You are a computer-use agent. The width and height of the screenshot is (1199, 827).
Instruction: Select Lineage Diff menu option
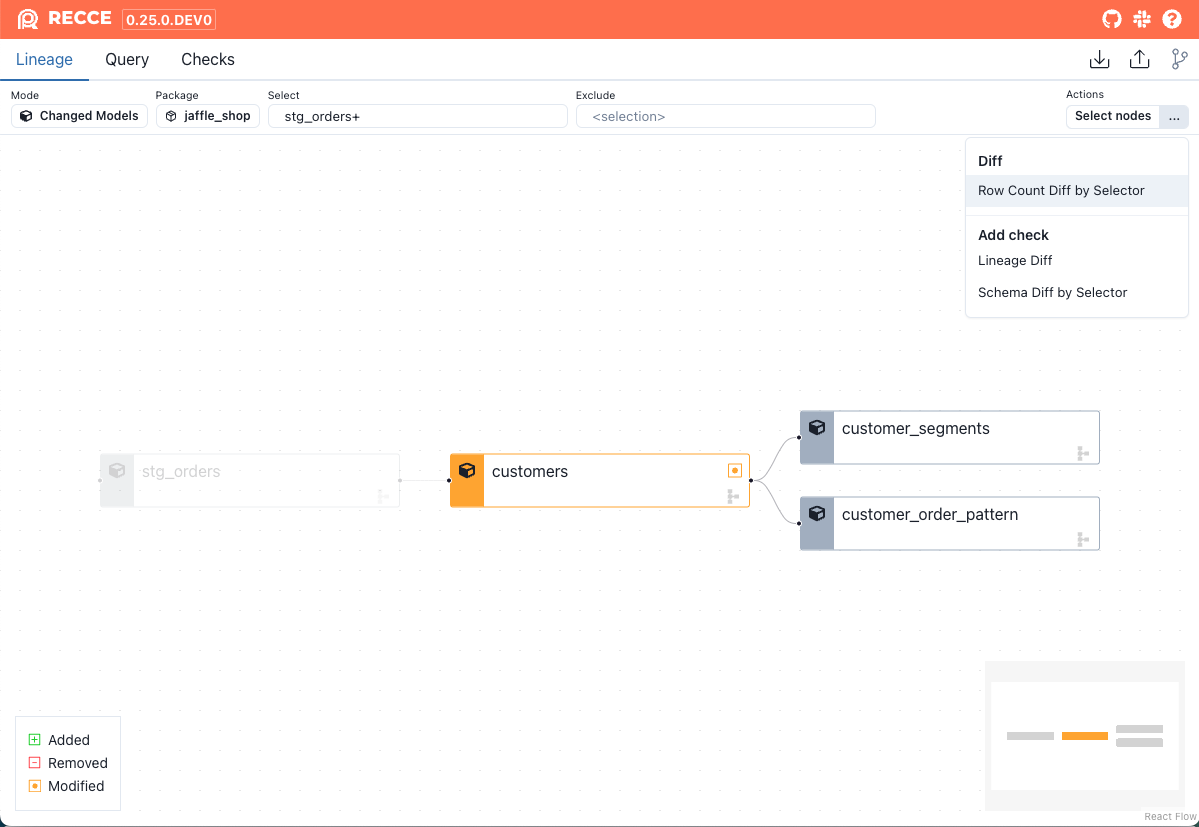1015,261
